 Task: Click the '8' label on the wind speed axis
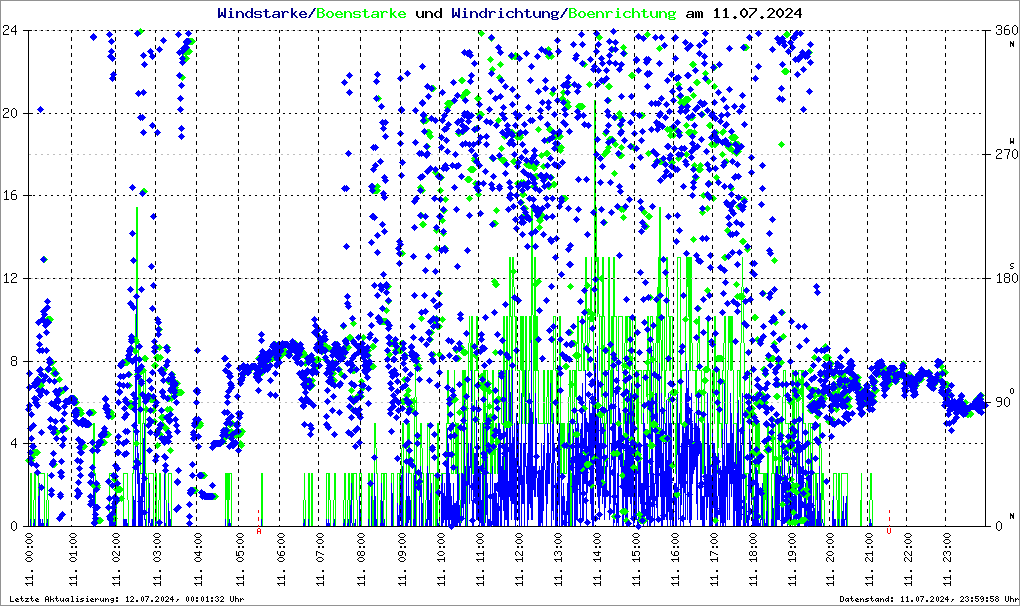click(x=14, y=361)
